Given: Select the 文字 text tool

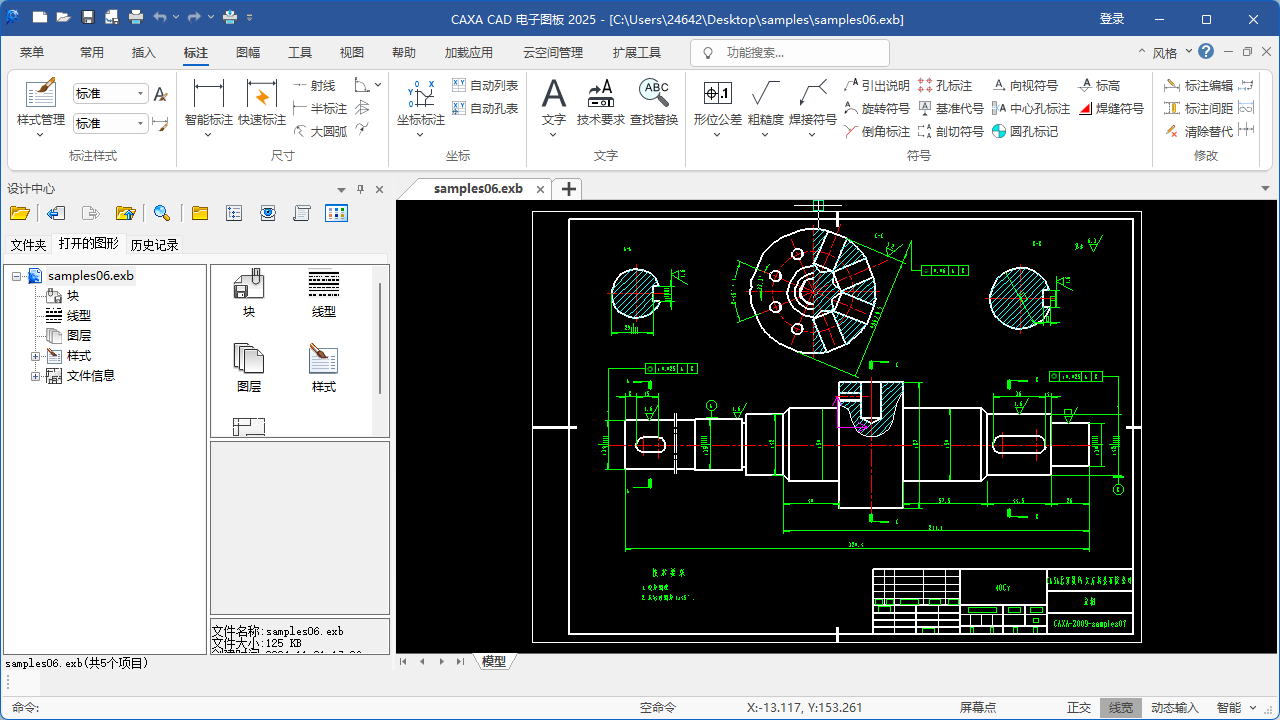Looking at the screenshot, I should coord(554,100).
